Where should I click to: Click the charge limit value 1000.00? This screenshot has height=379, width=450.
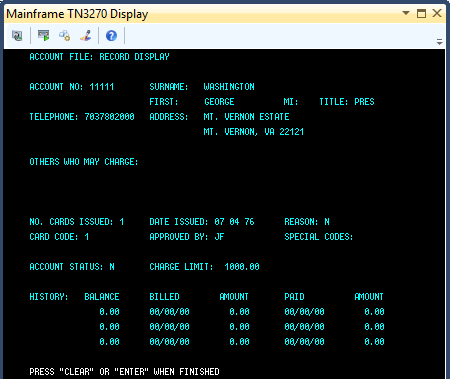(x=242, y=267)
